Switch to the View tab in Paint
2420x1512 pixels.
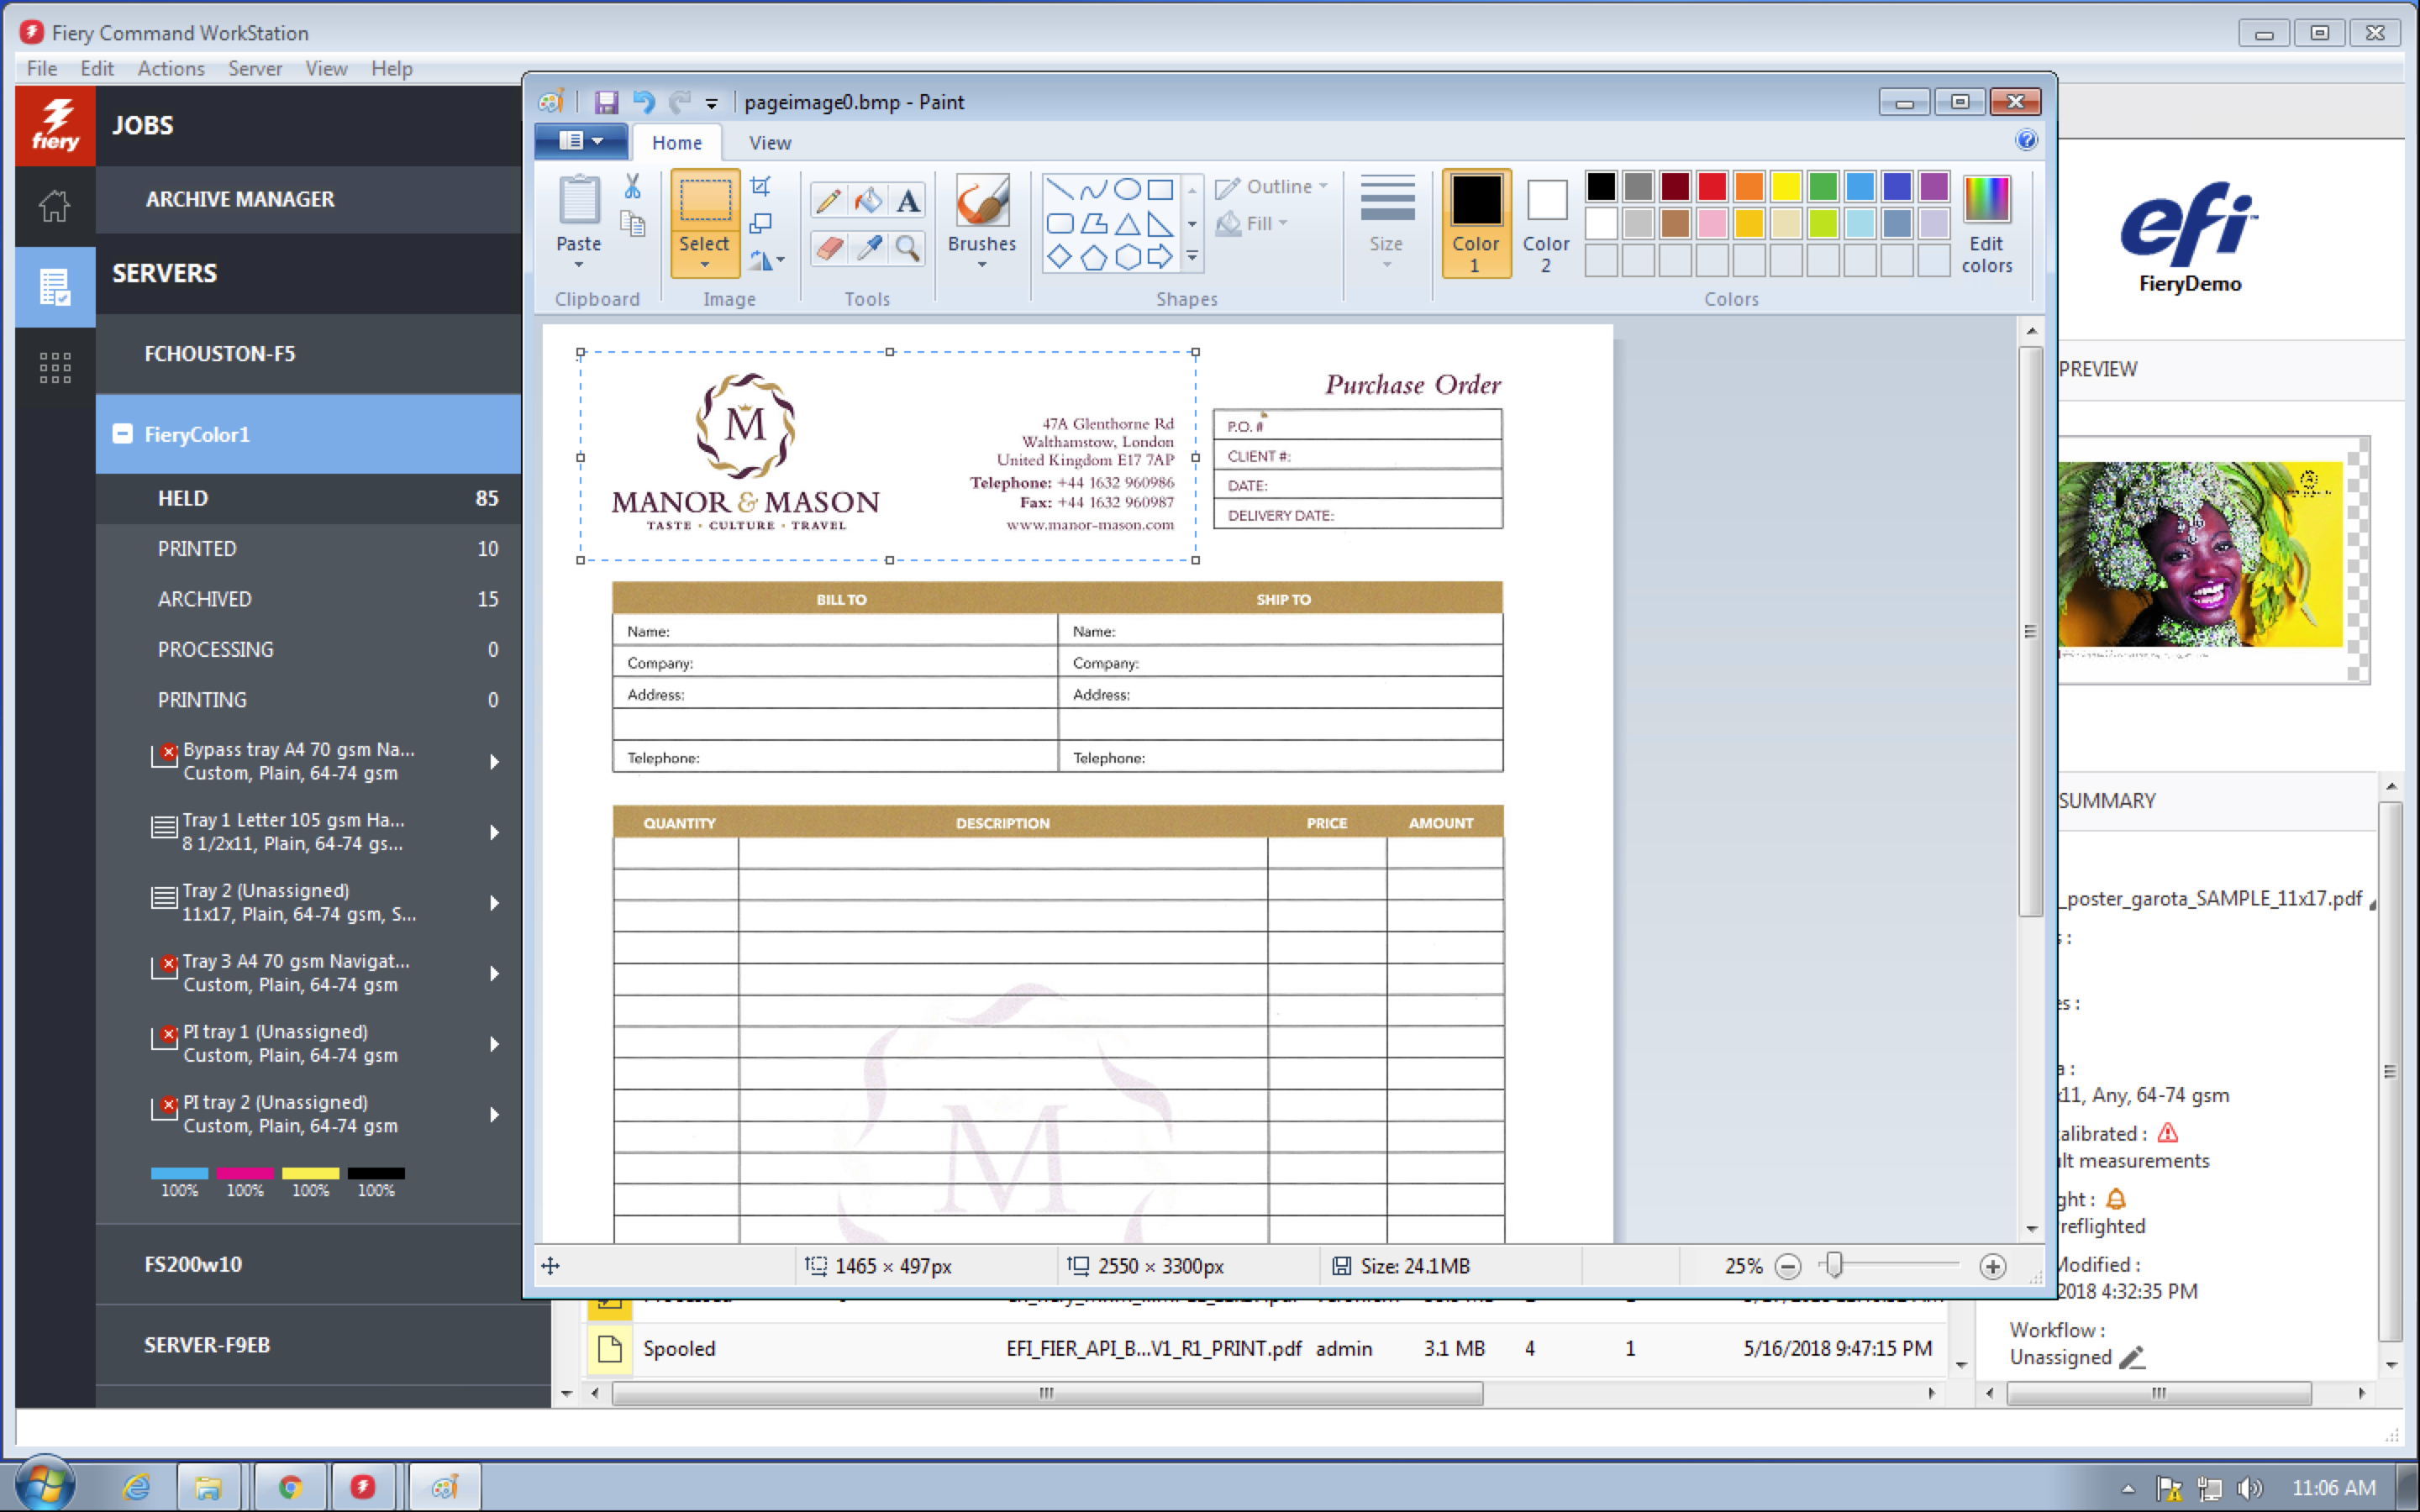point(769,143)
